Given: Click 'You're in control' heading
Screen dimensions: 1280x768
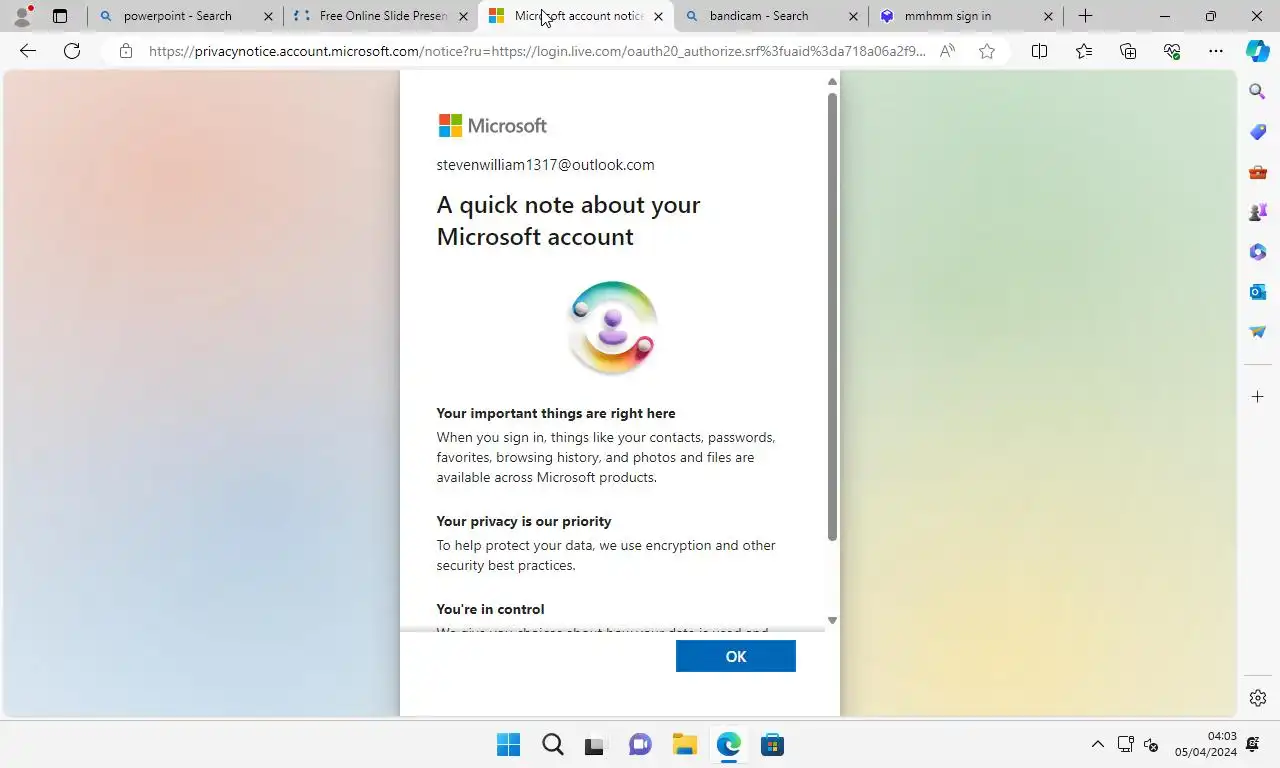Looking at the screenshot, I should pos(490,609).
